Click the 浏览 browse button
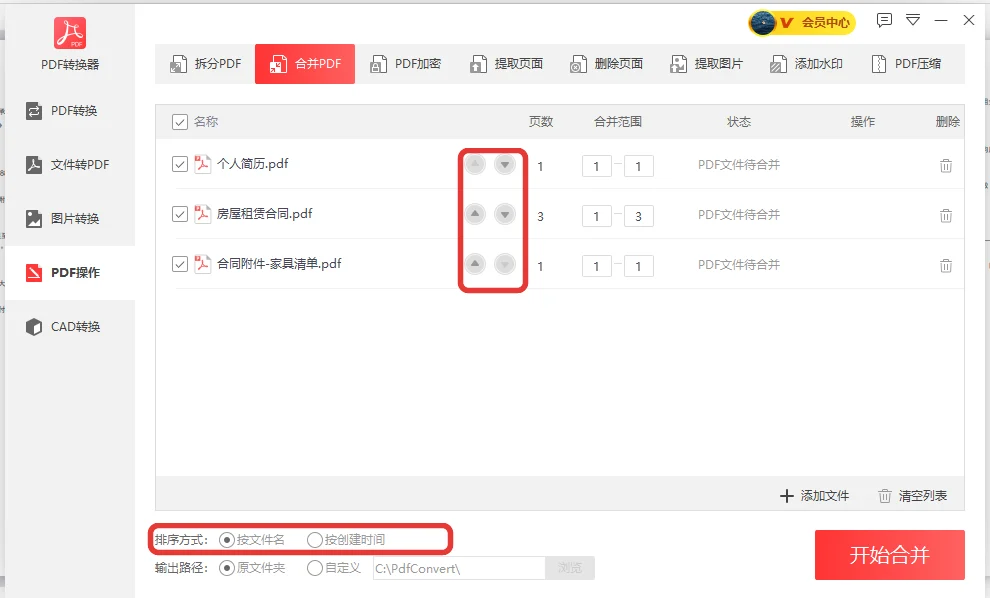990x598 pixels. click(x=570, y=568)
